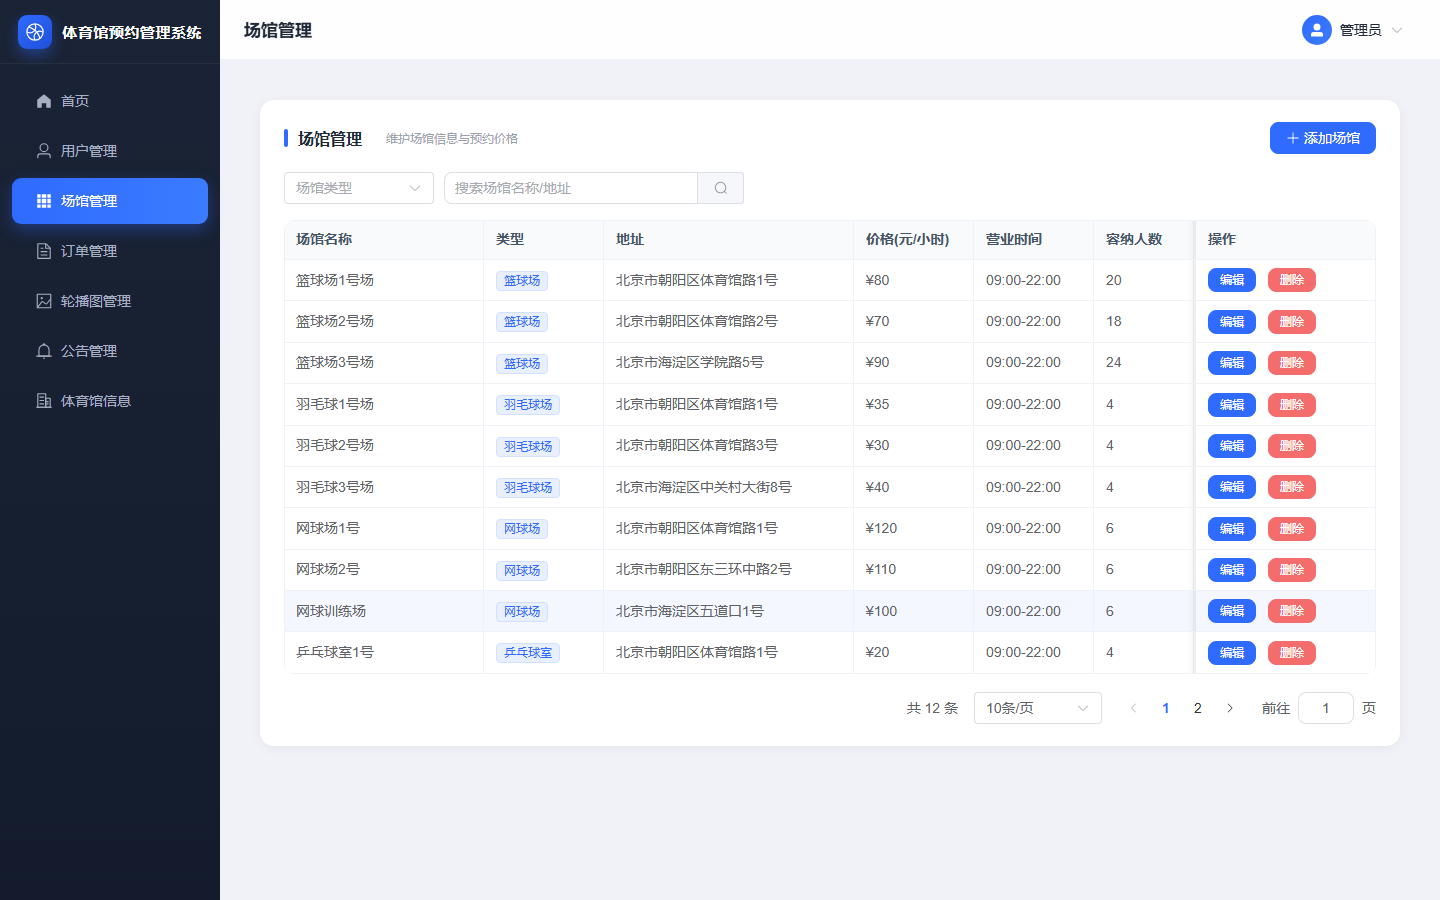Click the previous page arrow
This screenshot has height=900, width=1440.
[1133, 708]
